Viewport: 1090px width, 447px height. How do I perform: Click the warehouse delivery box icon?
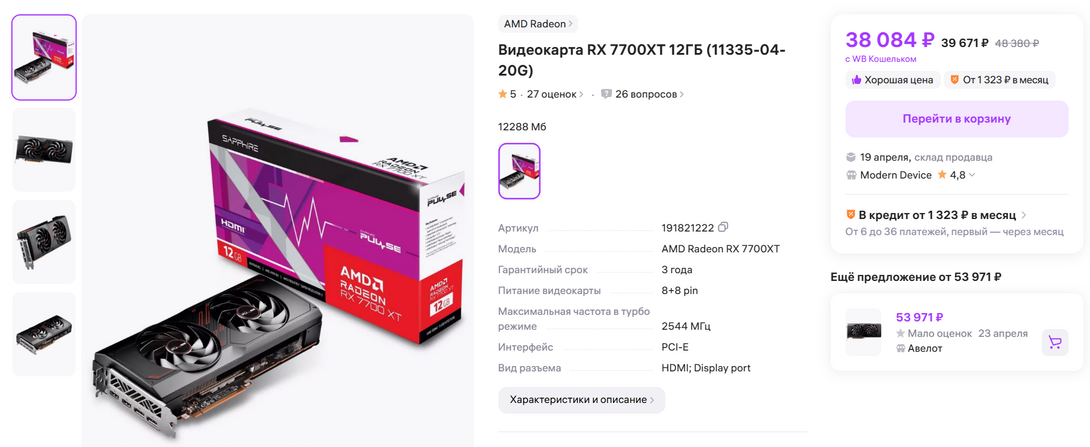(851, 157)
